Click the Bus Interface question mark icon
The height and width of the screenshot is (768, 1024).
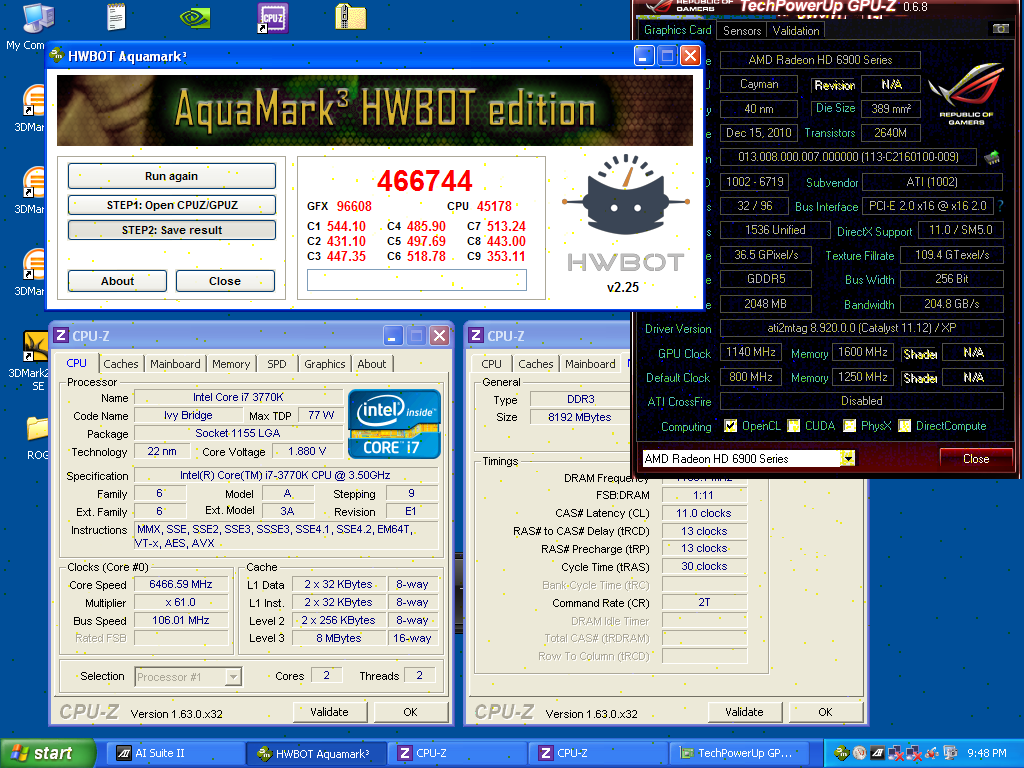point(1000,206)
